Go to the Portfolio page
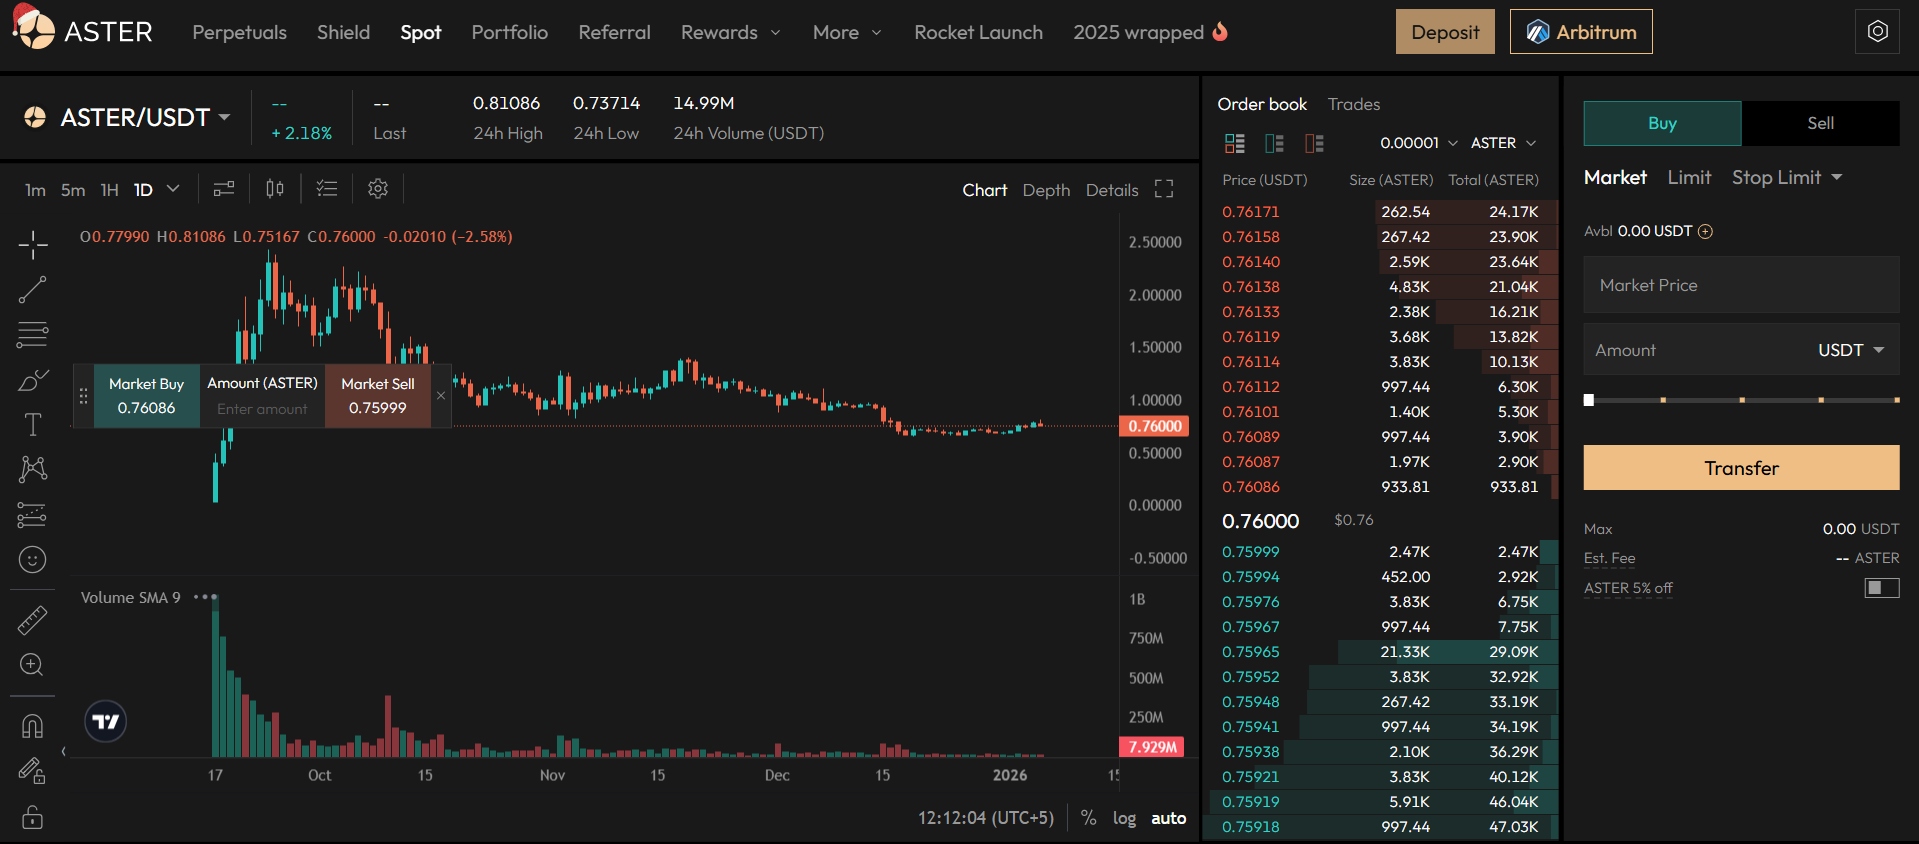This screenshot has height=844, width=1919. pyautogui.click(x=510, y=32)
